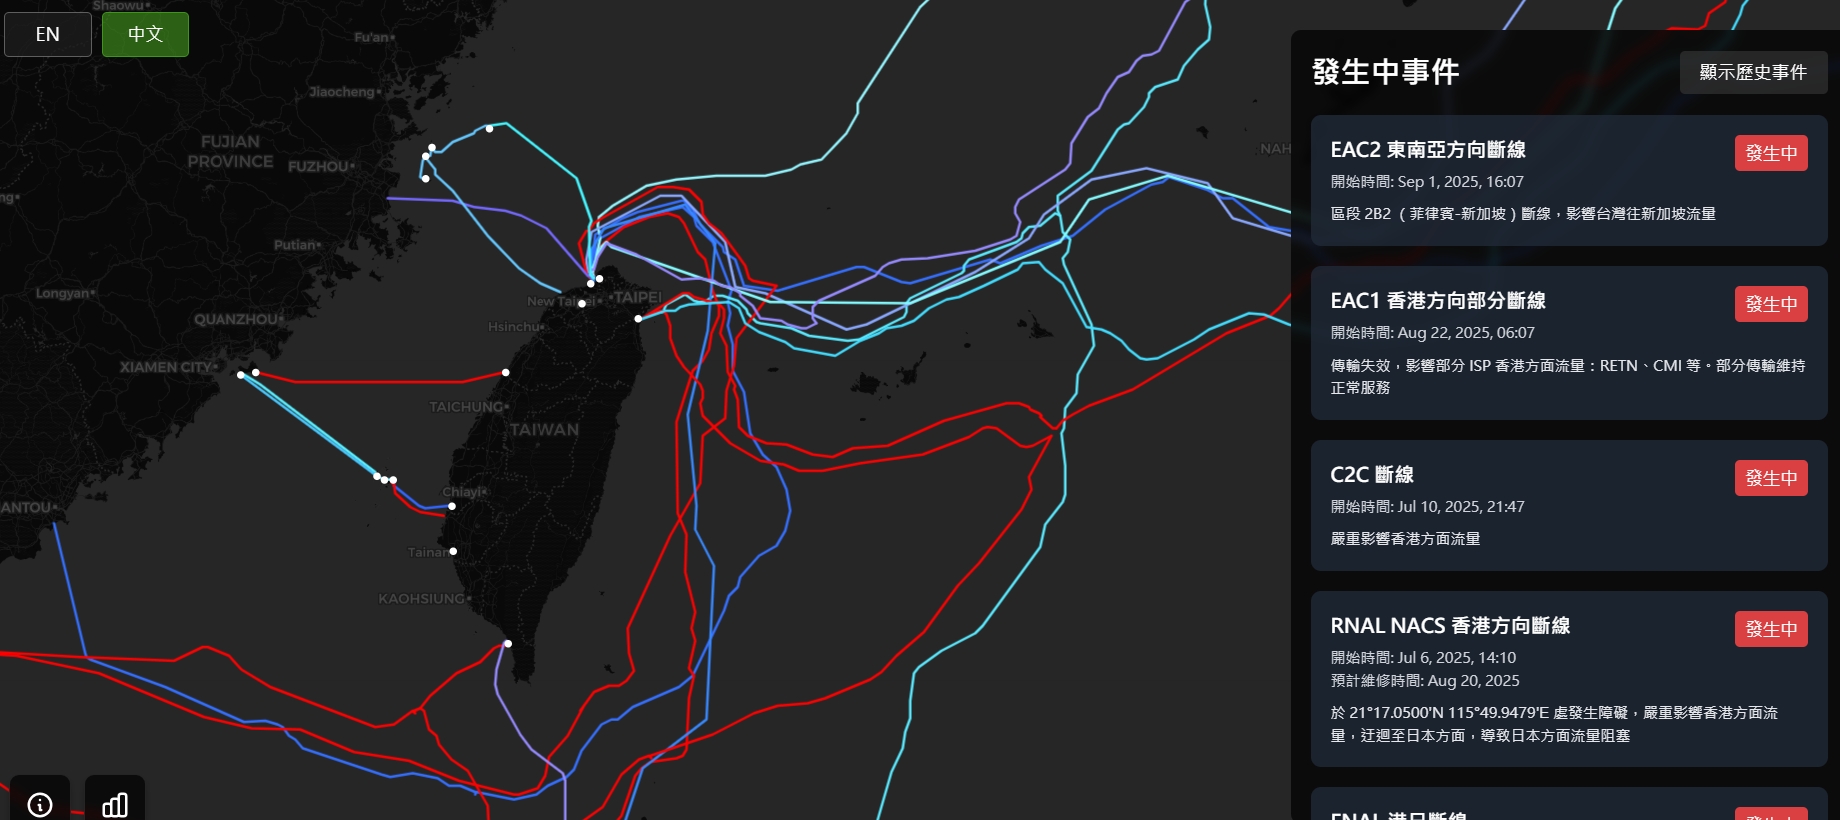1840x820 pixels.
Task: Click 顯示歷史事件 to show historical events
Action: coord(1753,72)
